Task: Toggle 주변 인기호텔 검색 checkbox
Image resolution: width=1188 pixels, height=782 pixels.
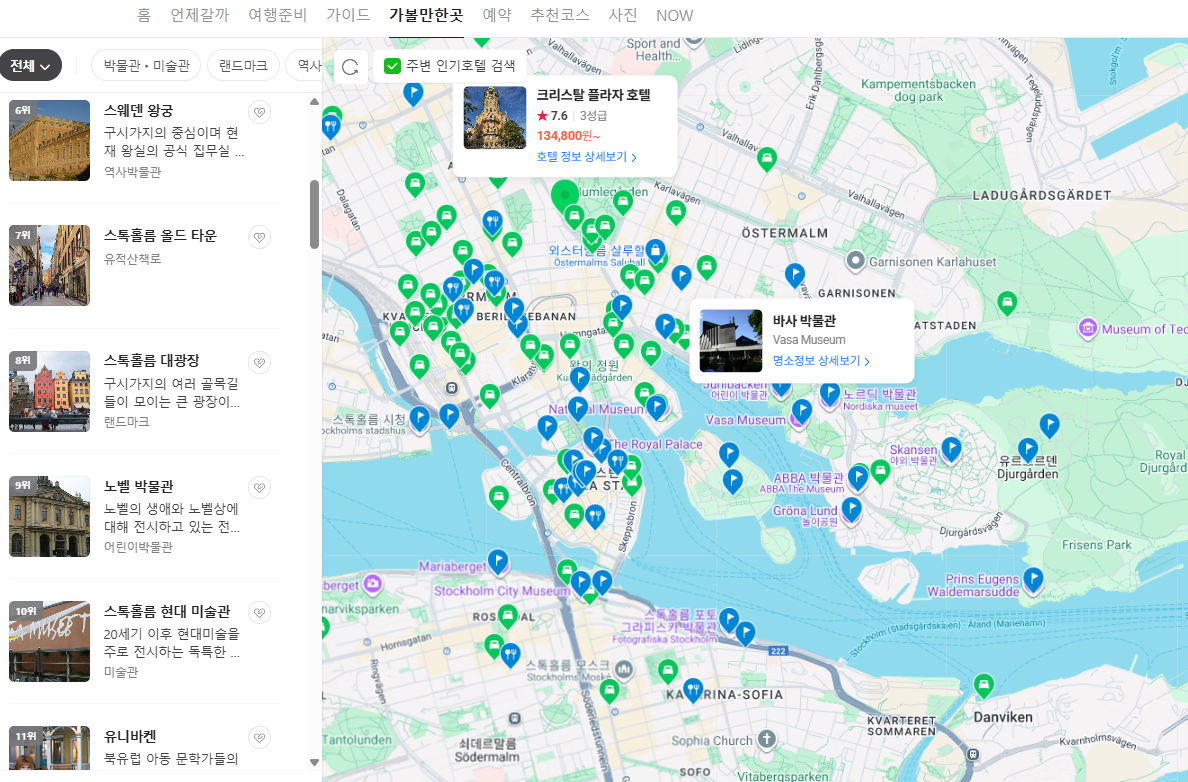Action: tap(392, 66)
